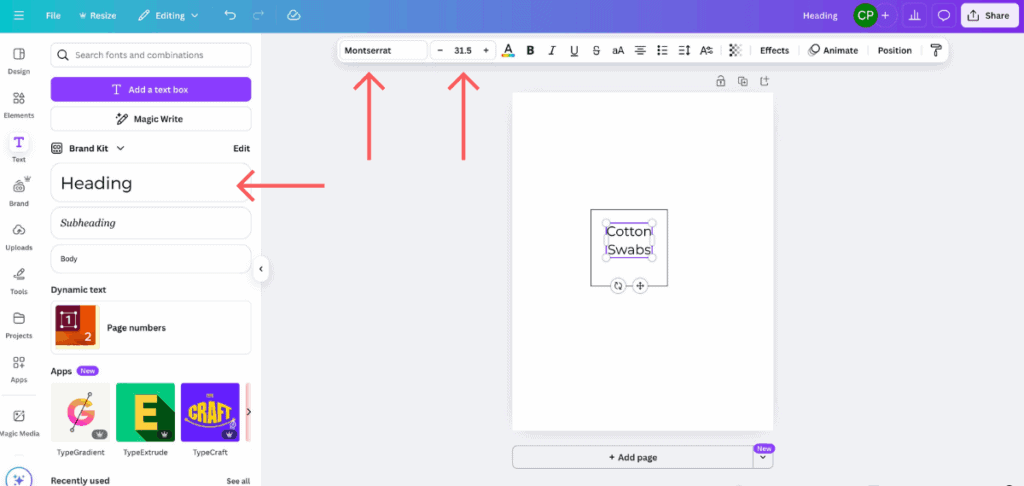Screen dimensions: 1024x486
Task: Toggle uppercase aA formatting
Action: point(618,50)
